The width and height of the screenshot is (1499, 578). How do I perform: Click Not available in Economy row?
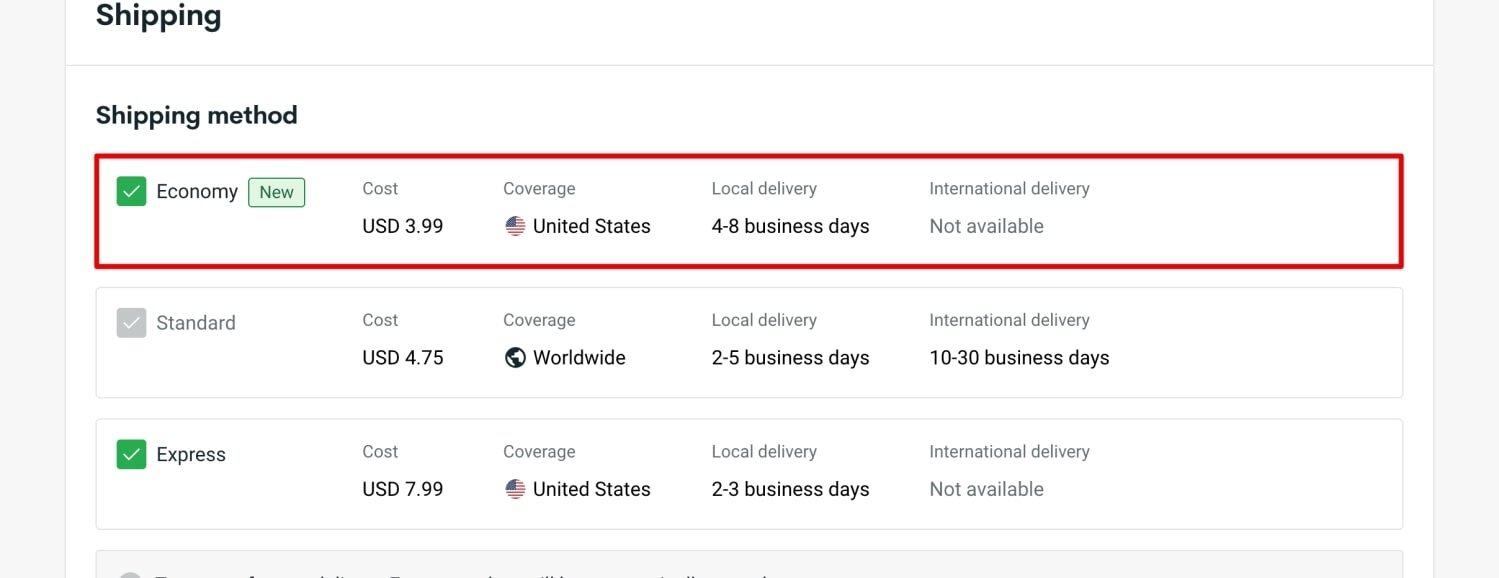click(987, 226)
